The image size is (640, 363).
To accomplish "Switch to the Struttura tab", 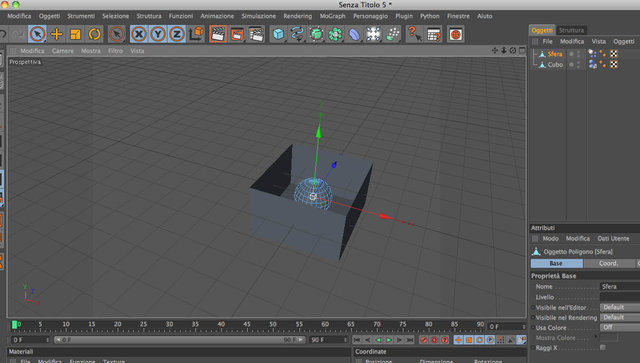I will (571, 30).
